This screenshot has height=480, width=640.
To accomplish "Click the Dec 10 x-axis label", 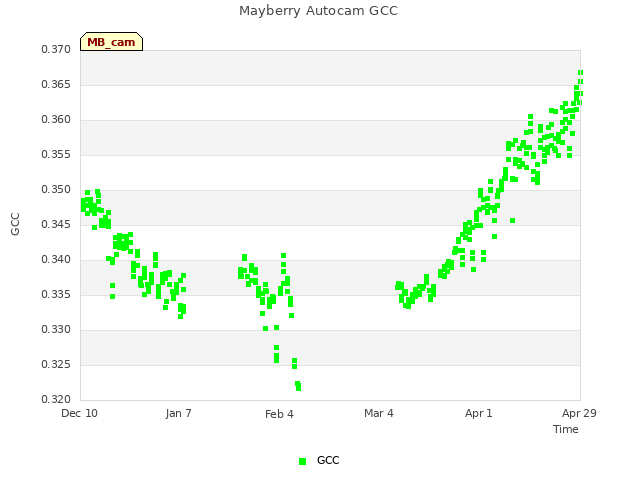I will point(80,413).
